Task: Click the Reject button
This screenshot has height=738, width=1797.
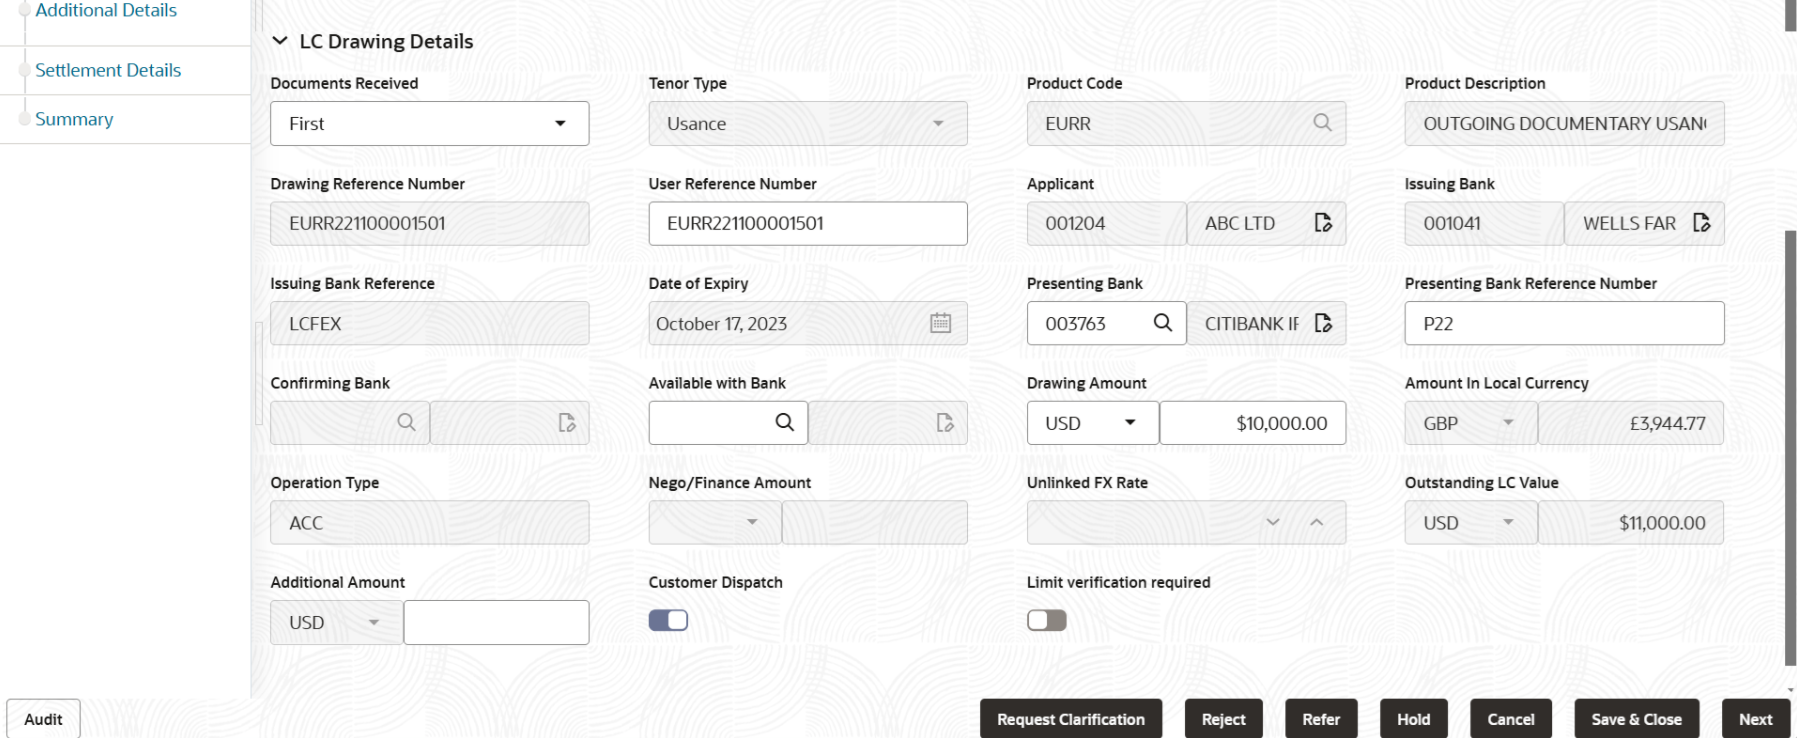Action: [1223, 719]
